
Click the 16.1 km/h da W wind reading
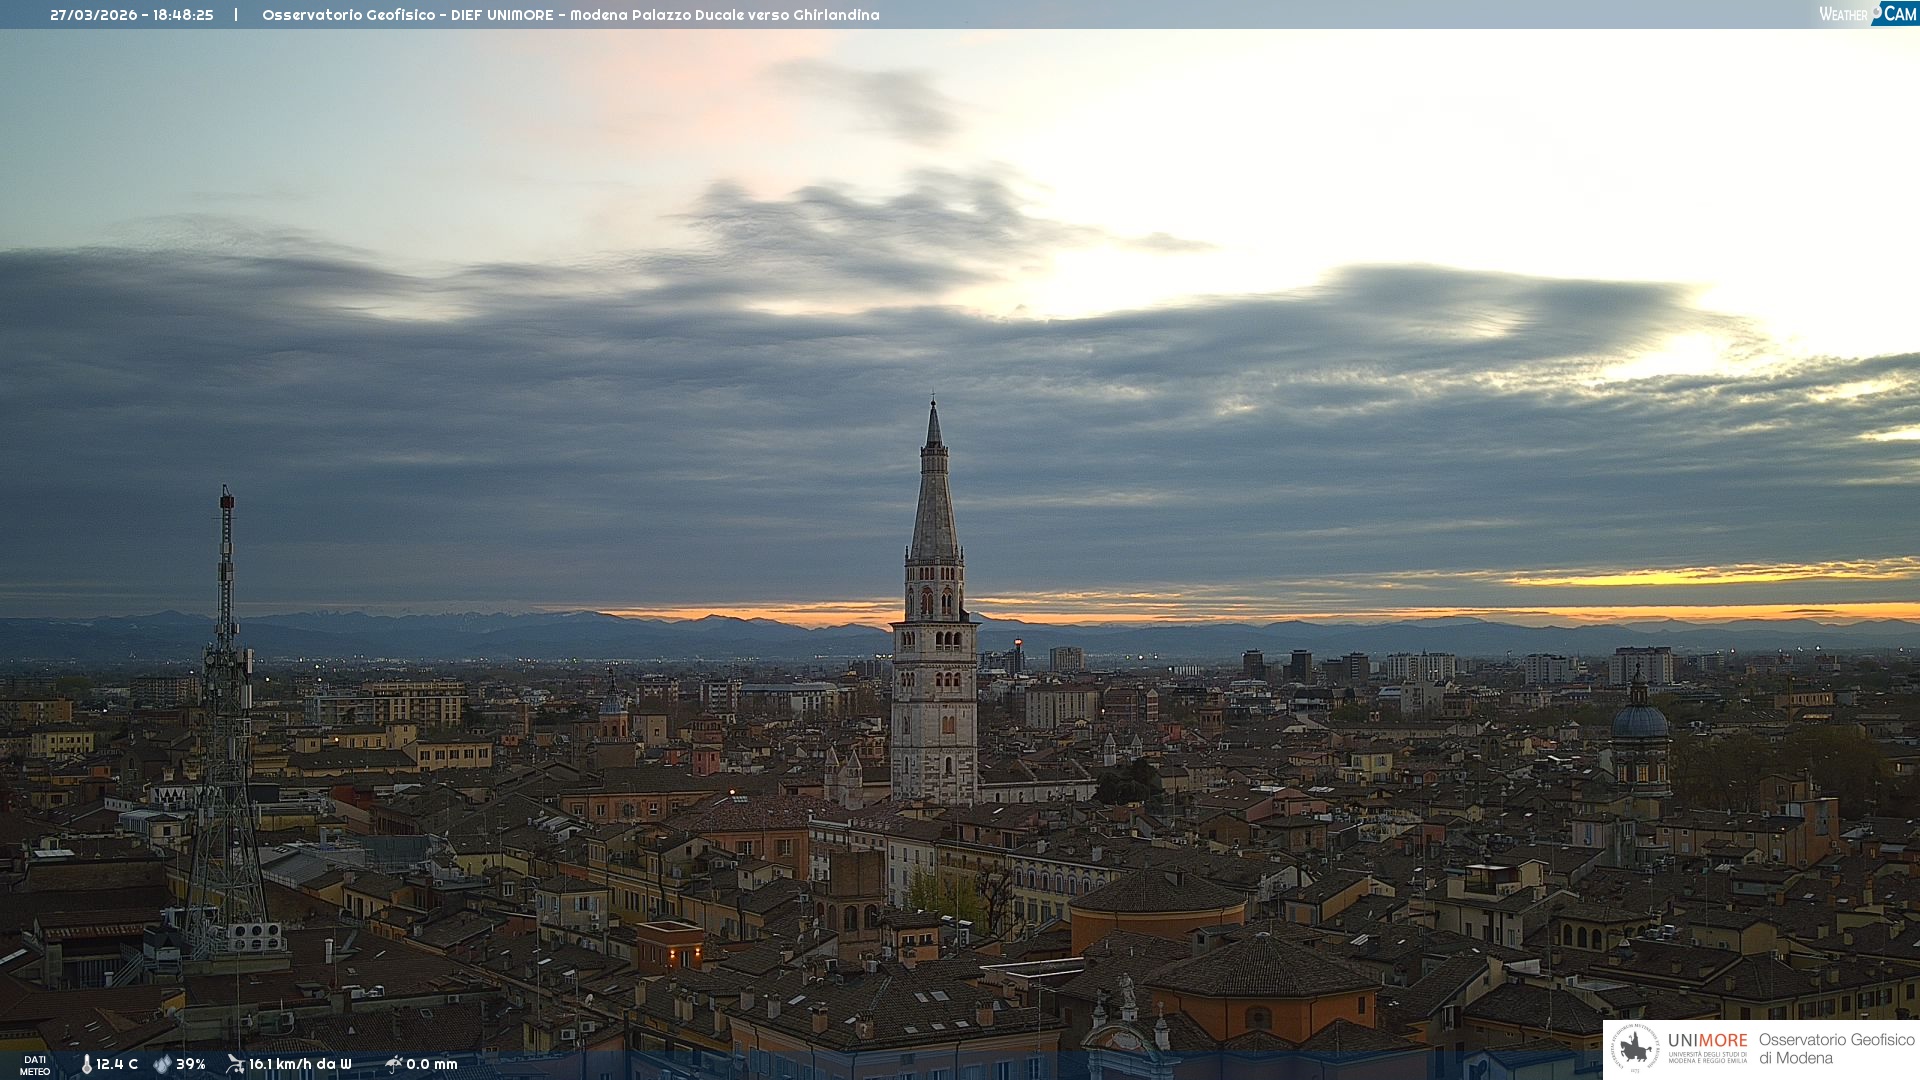(x=300, y=1064)
